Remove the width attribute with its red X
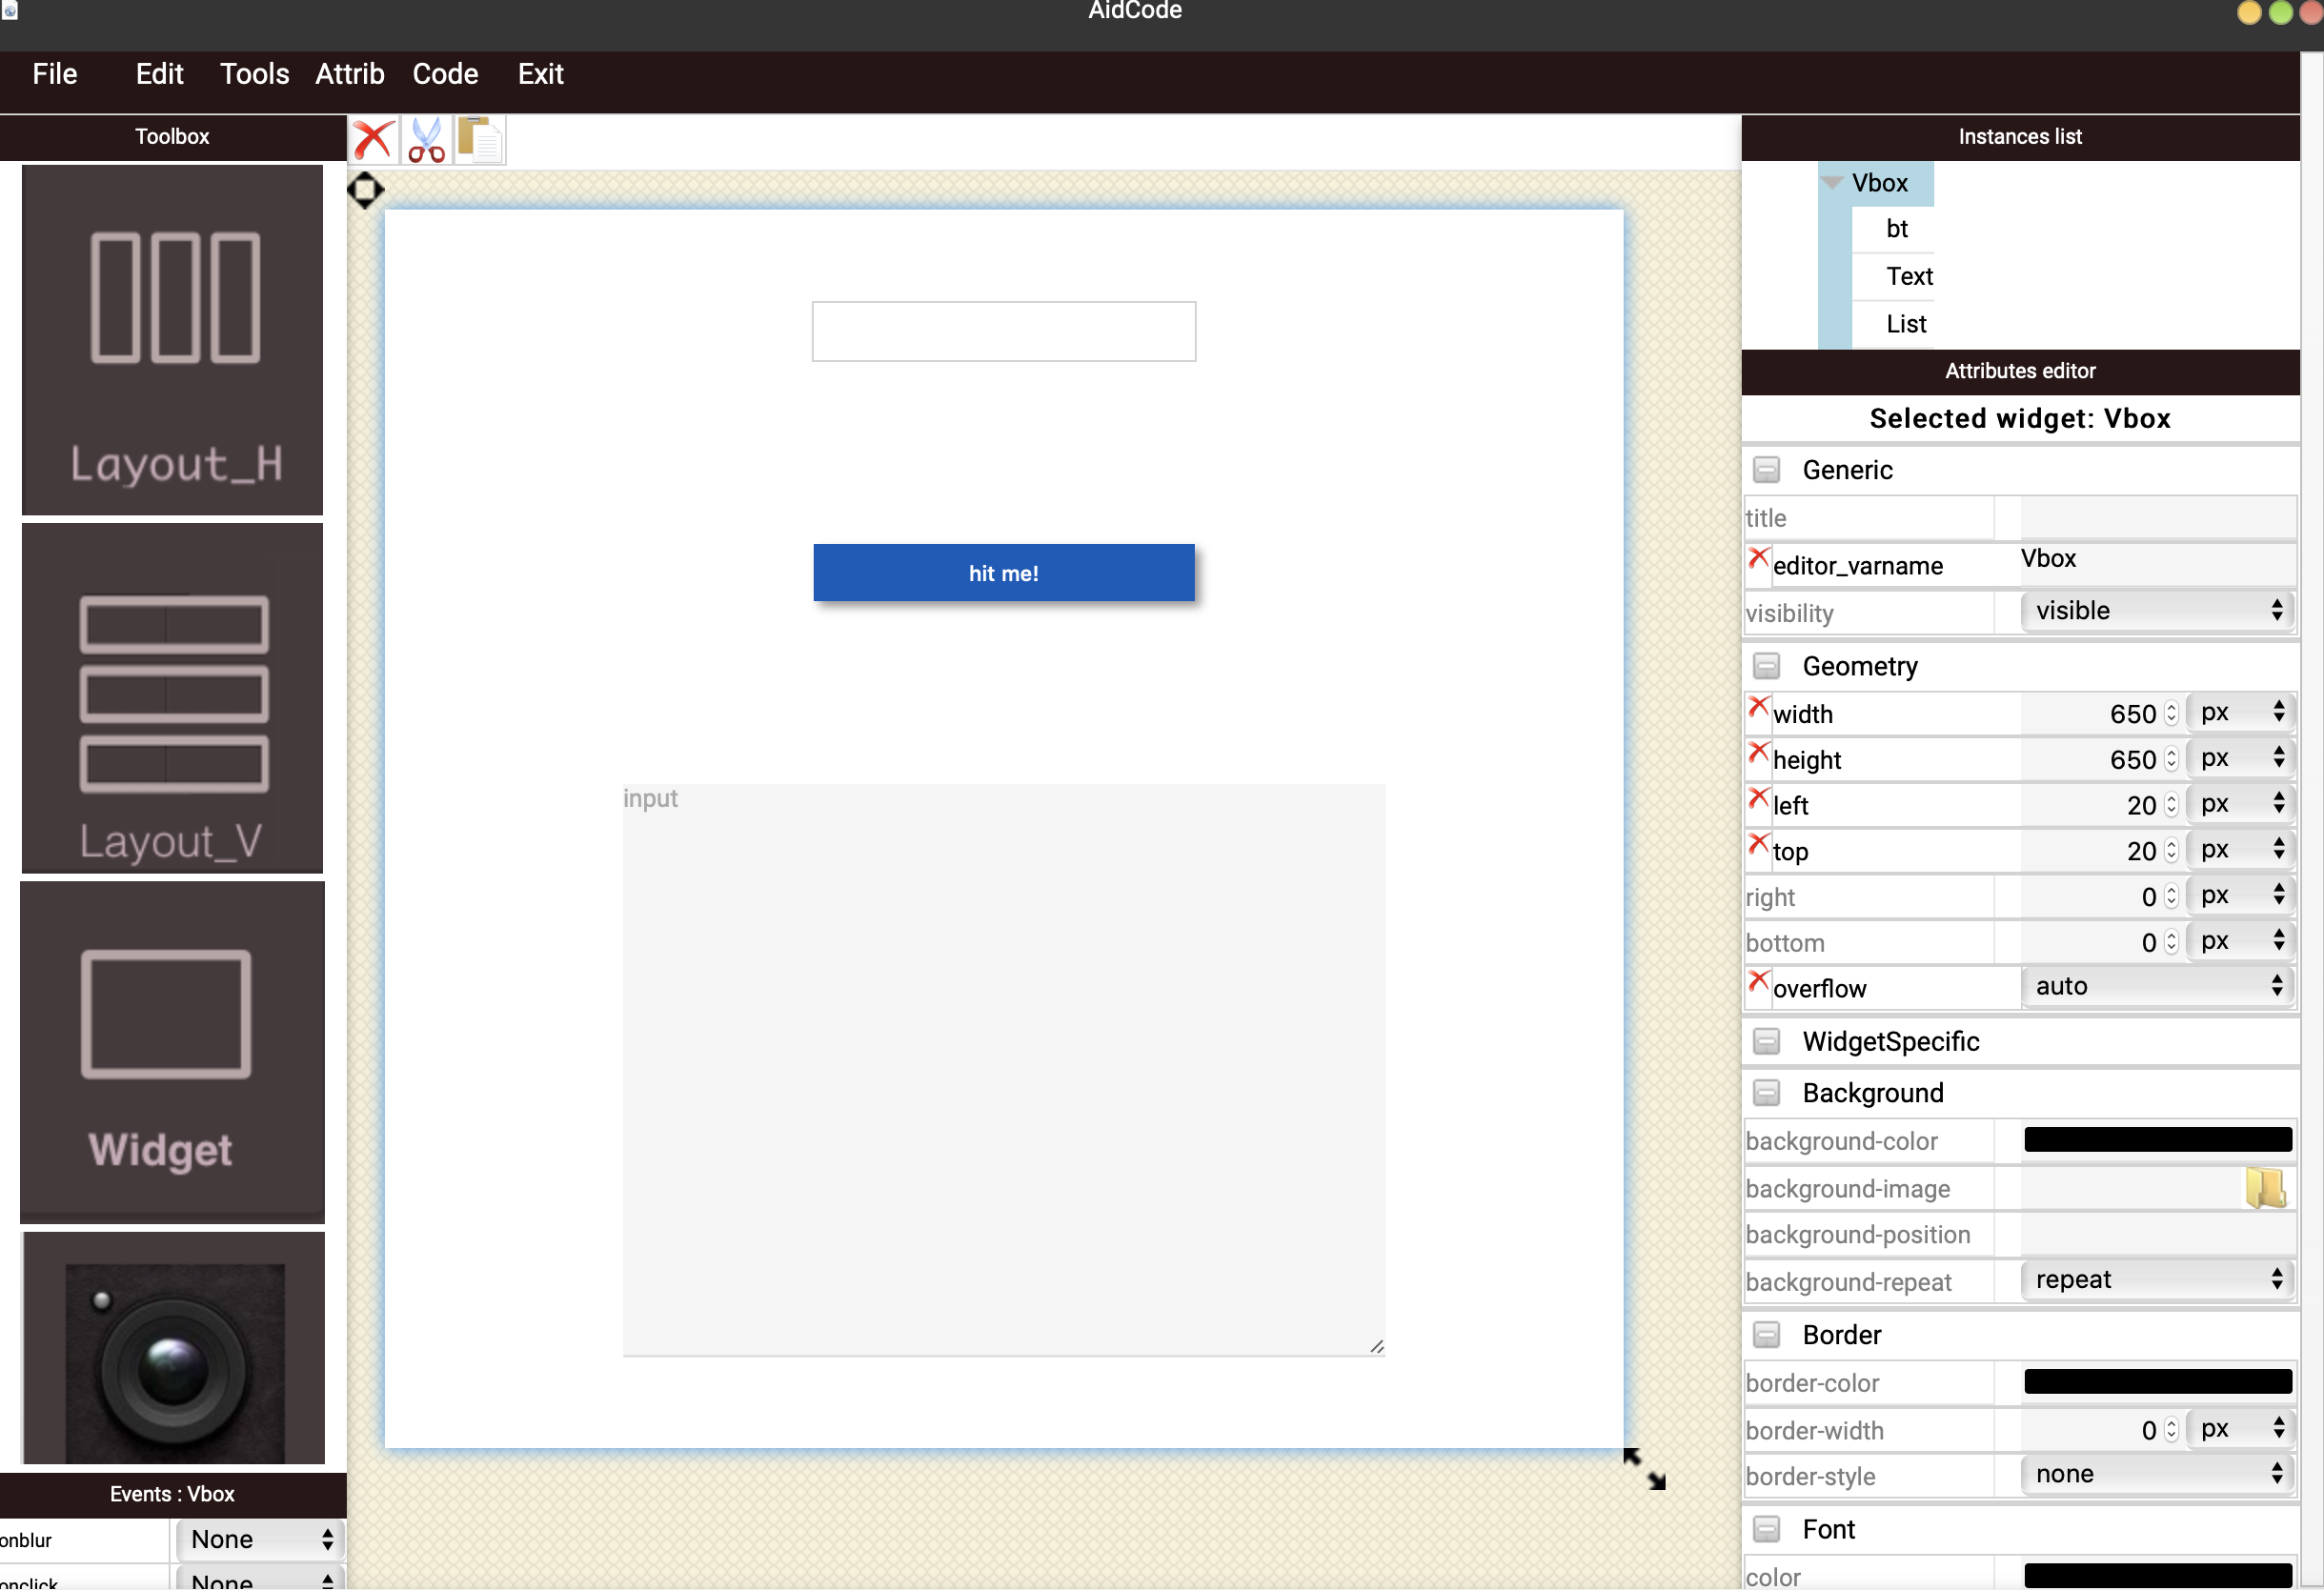The width and height of the screenshot is (2324, 1590). pyautogui.click(x=1758, y=708)
